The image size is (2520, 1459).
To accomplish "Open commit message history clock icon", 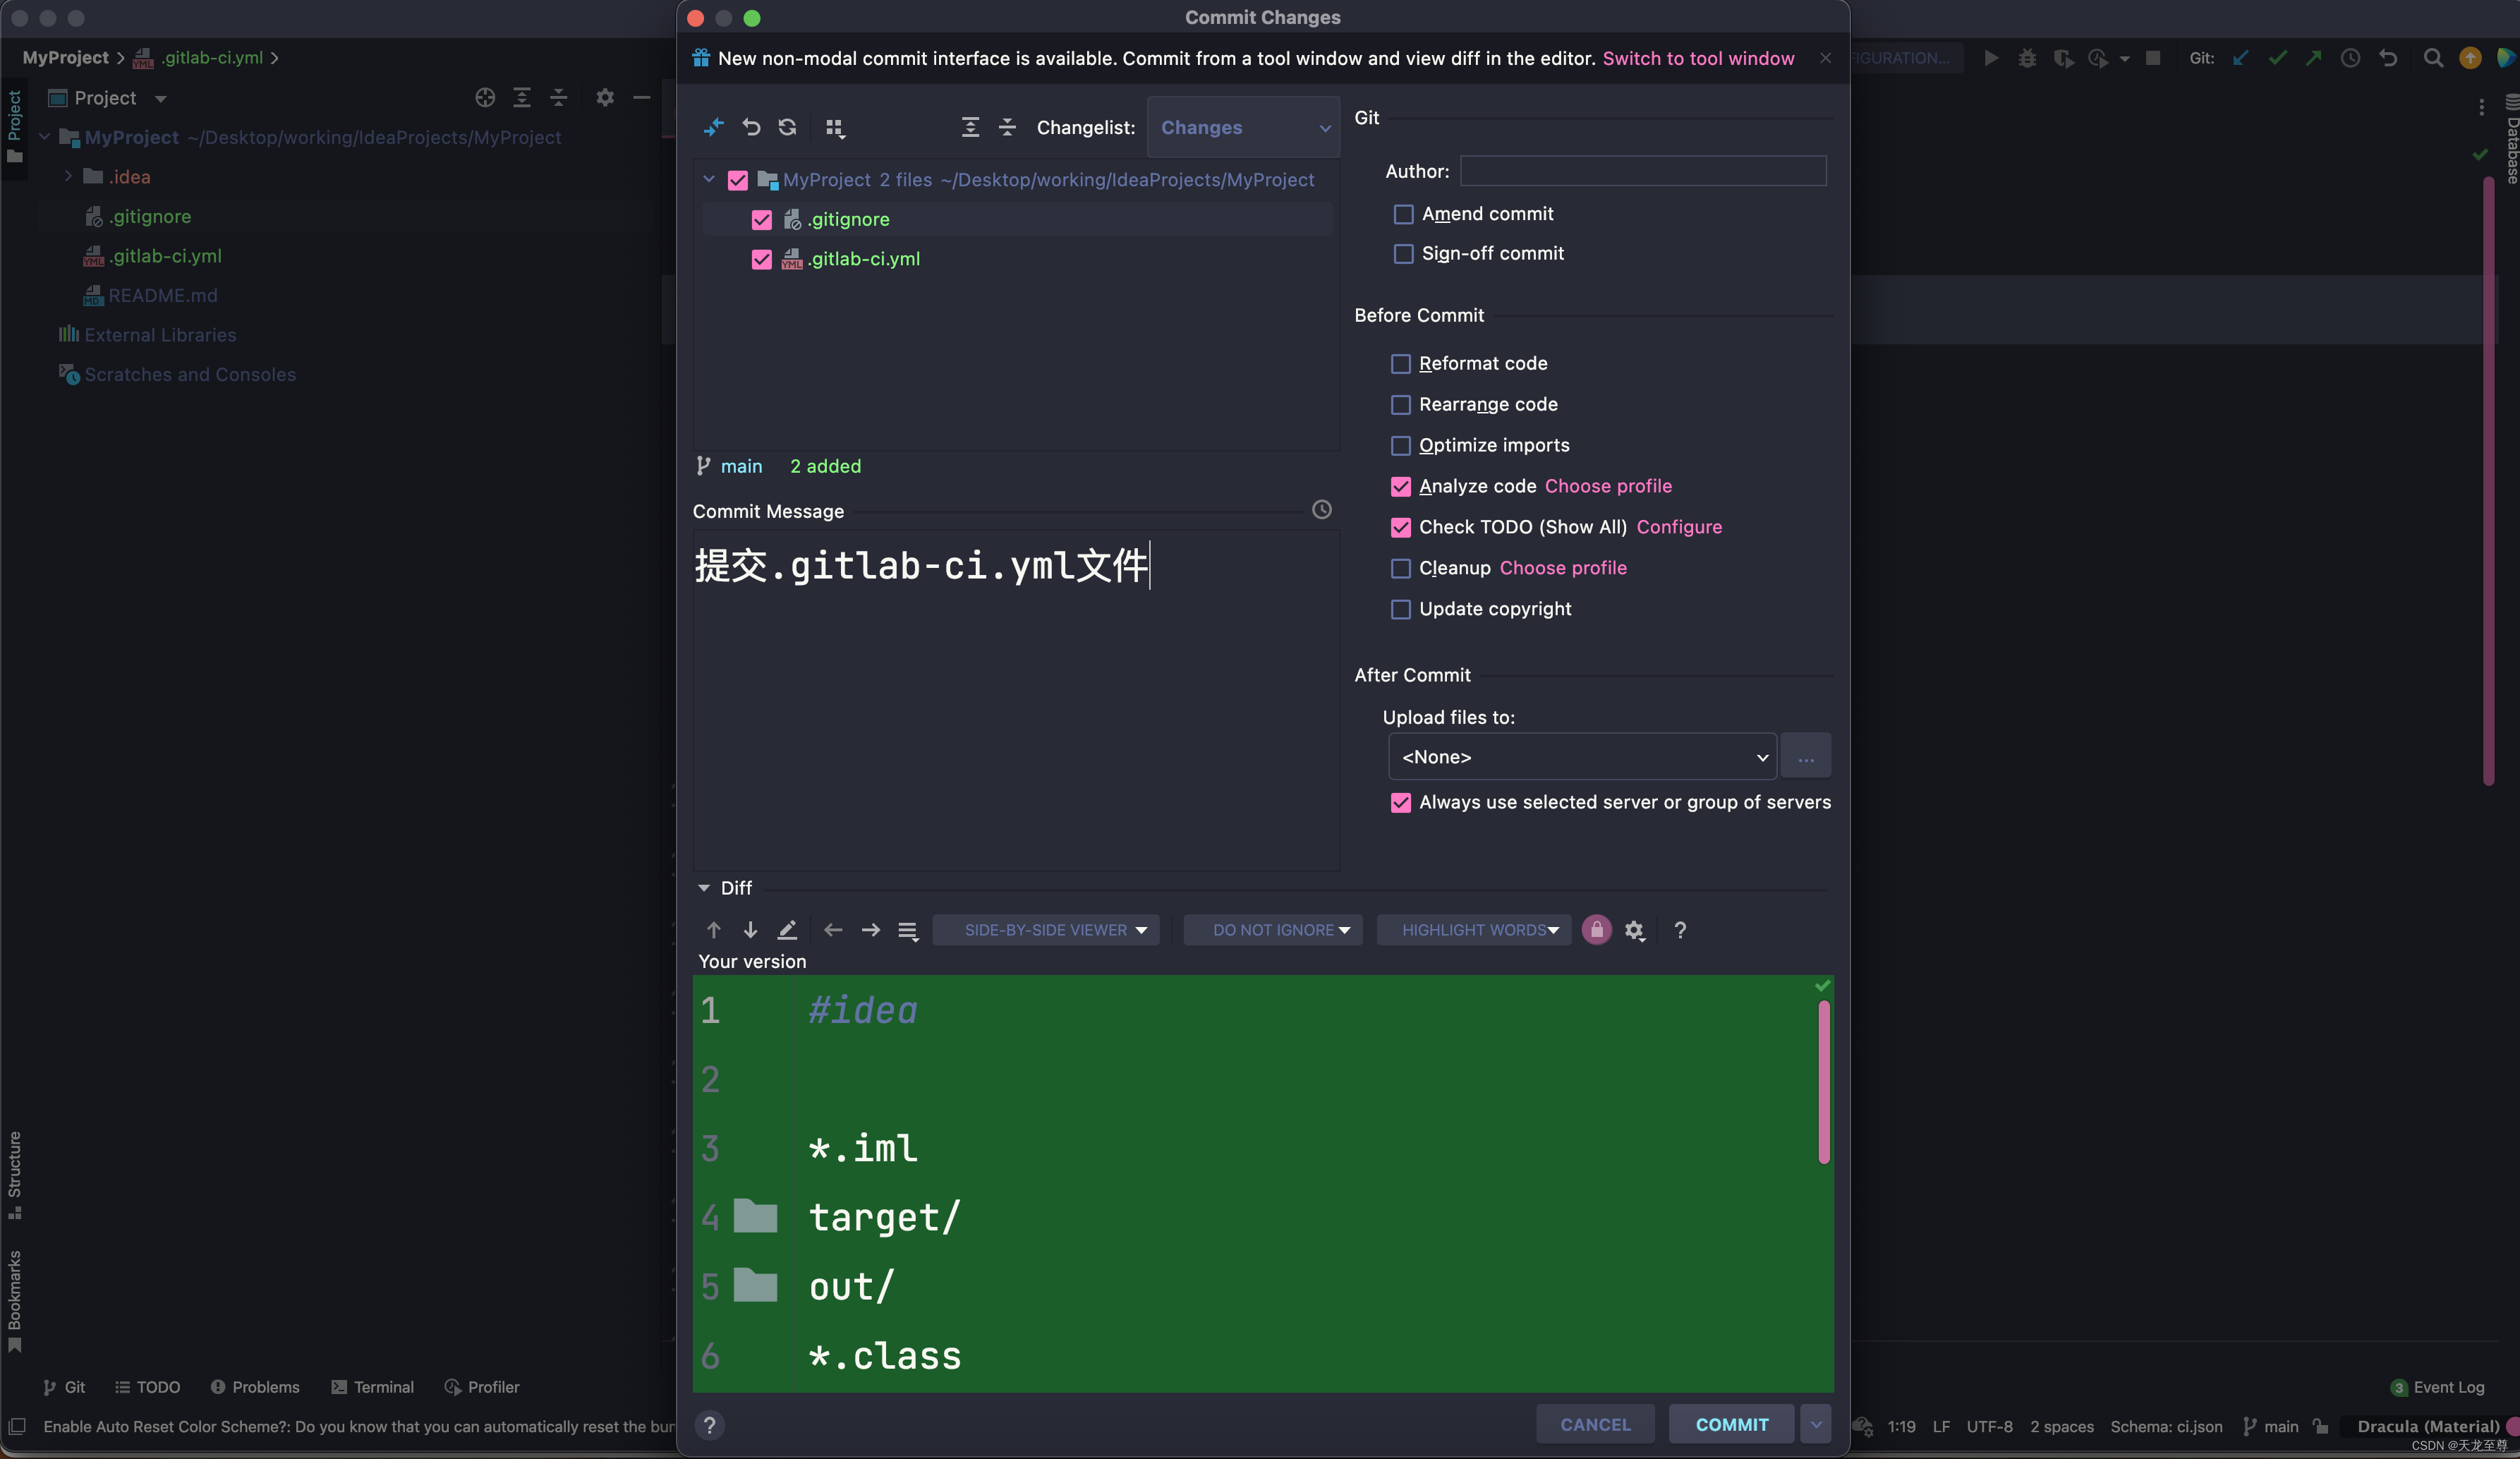I will (1321, 510).
